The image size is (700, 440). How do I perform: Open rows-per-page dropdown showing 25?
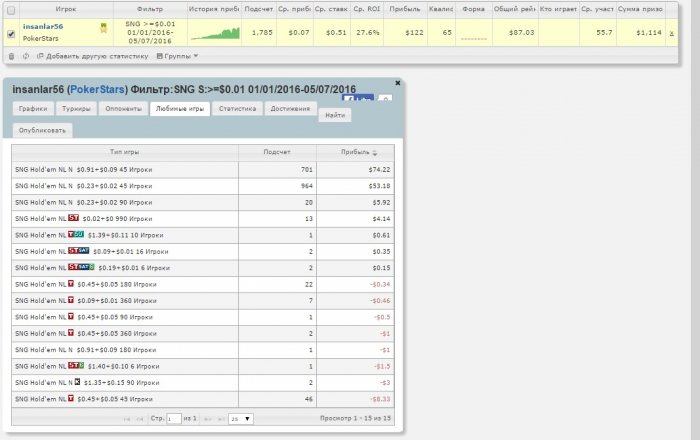click(241, 419)
